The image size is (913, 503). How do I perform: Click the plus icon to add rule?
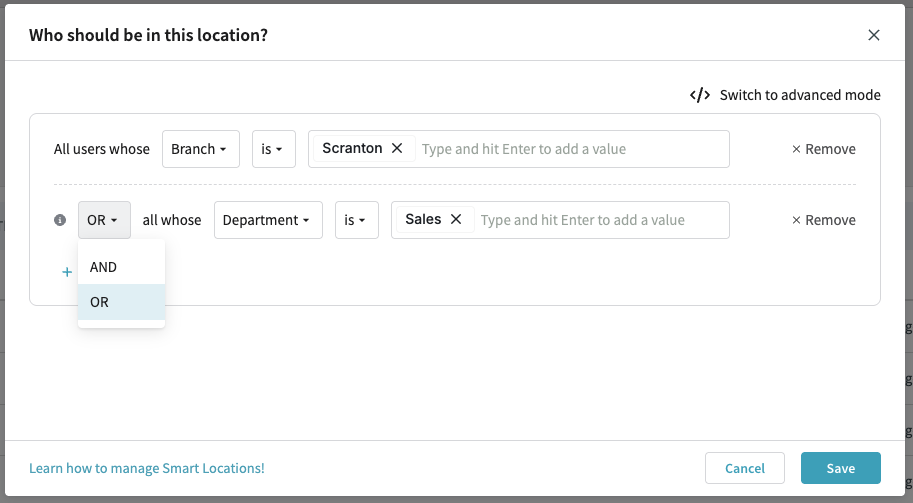click(x=67, y=272)
